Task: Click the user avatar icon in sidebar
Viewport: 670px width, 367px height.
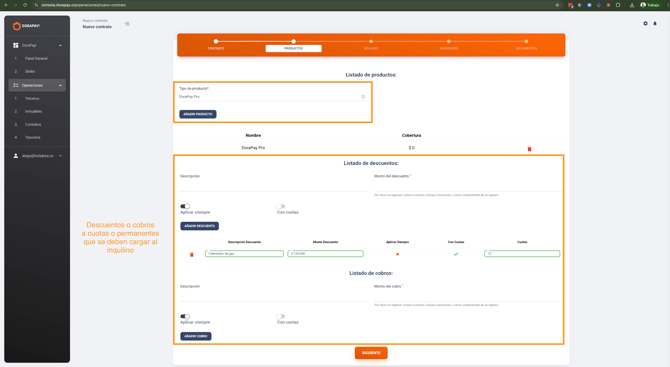Action: click(16, 156)
